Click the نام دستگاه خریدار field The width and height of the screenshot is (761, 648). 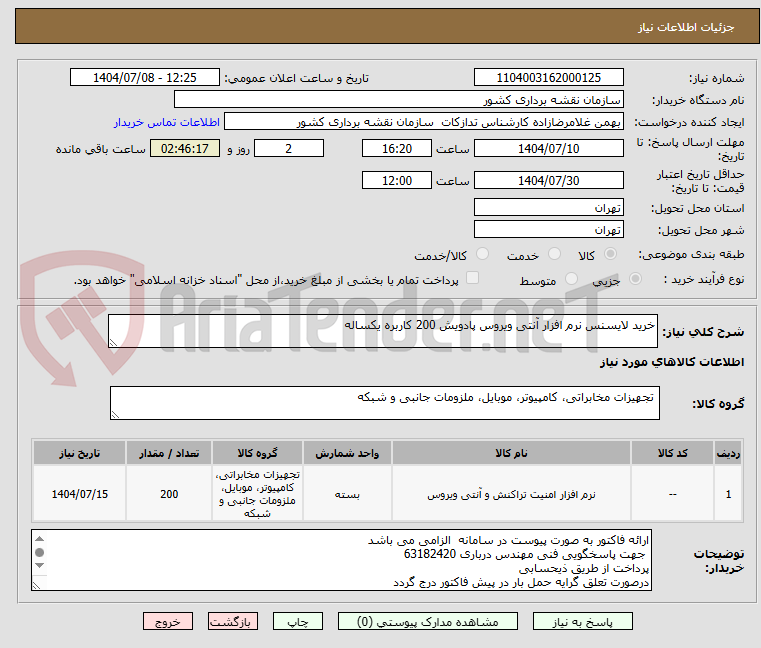pos(398,100)
